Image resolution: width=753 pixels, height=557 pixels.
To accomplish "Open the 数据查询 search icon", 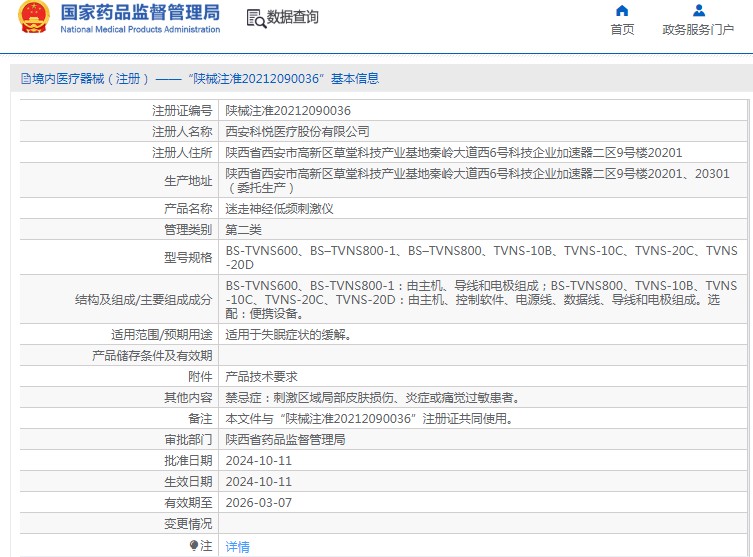I will click(x=255, y=18).
